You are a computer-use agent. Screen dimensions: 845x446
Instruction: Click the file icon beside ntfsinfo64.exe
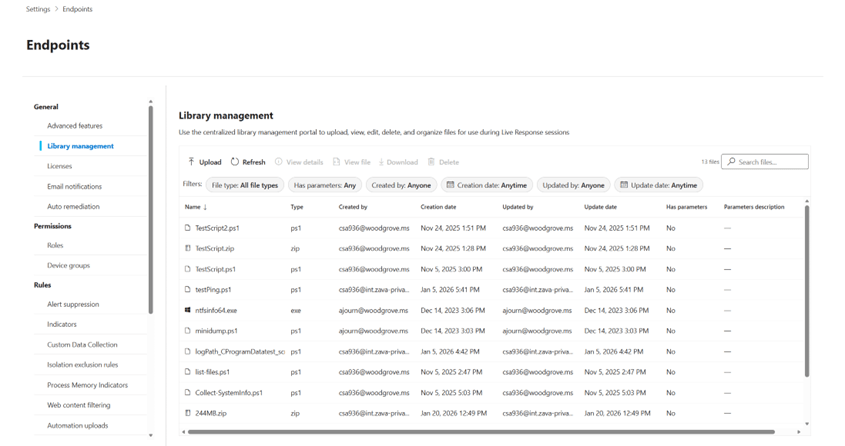pyautogui.click(x=188, y=310)
